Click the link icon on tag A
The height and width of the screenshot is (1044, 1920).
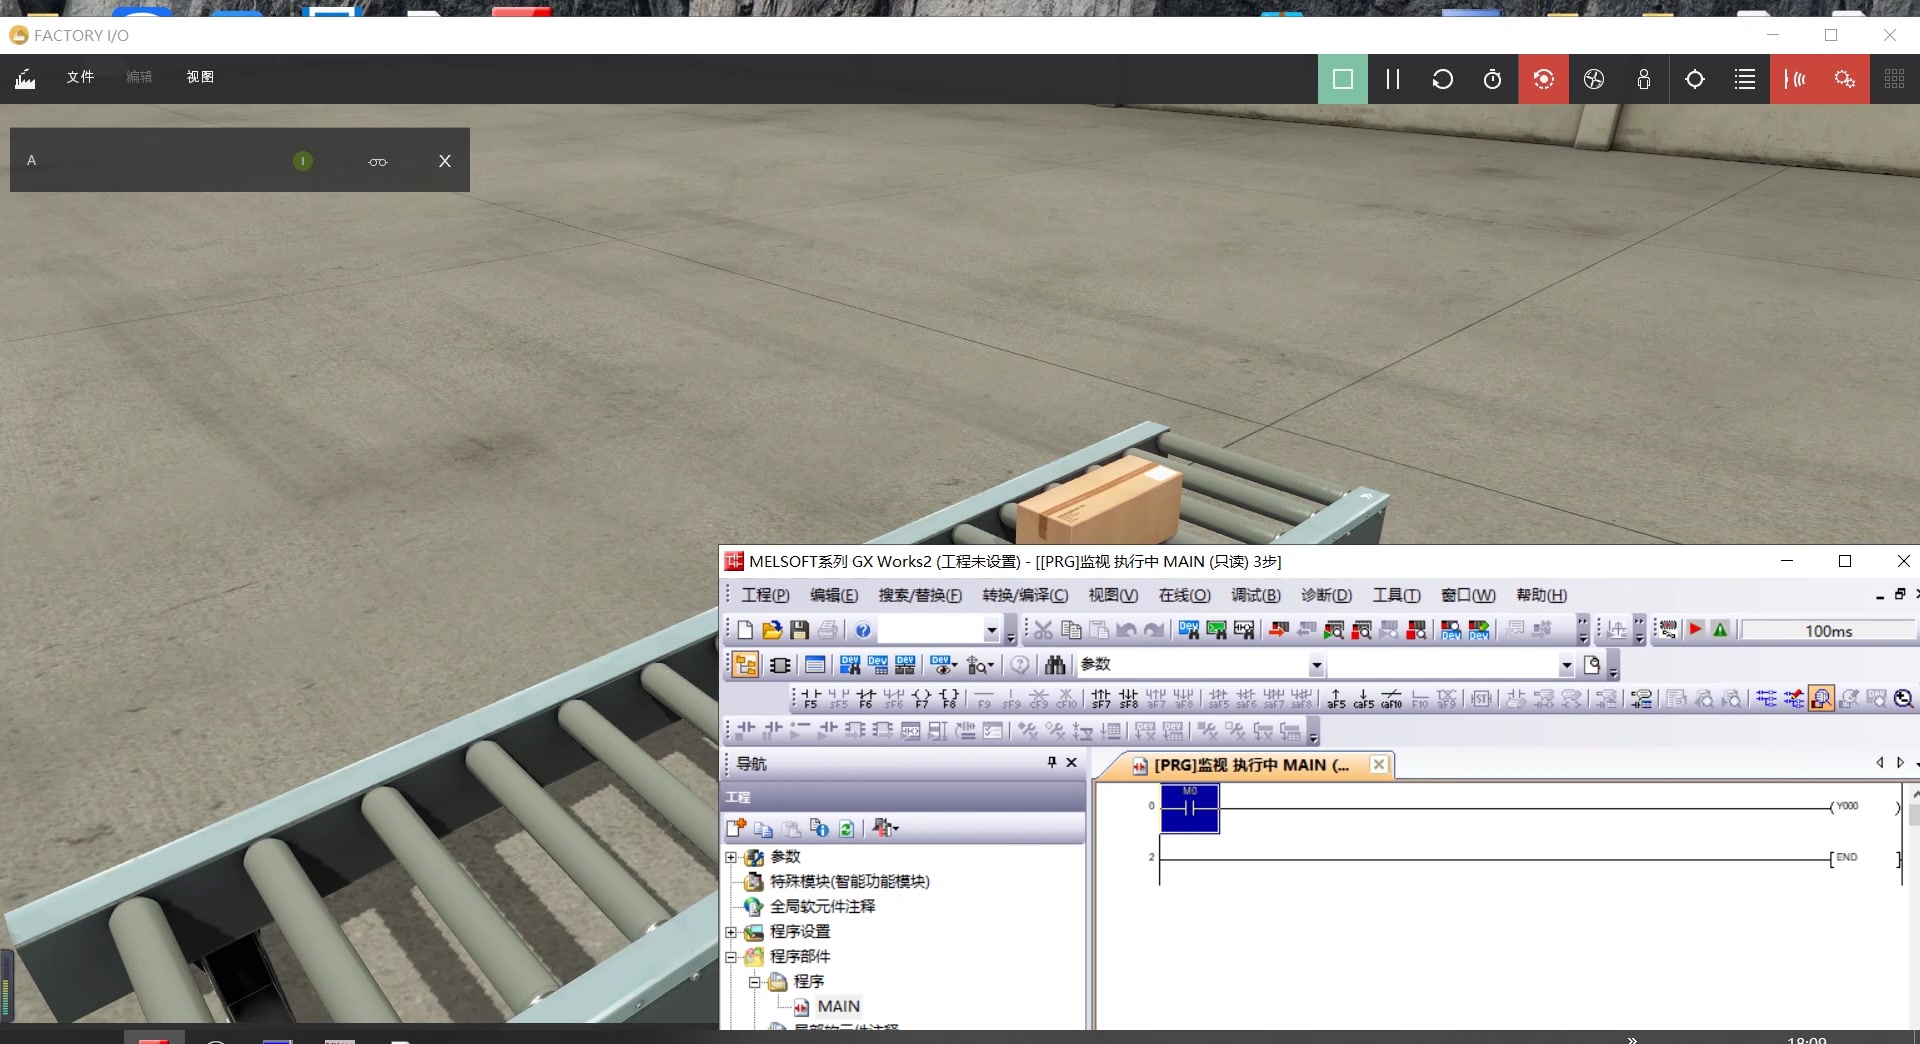pos(378,162)
